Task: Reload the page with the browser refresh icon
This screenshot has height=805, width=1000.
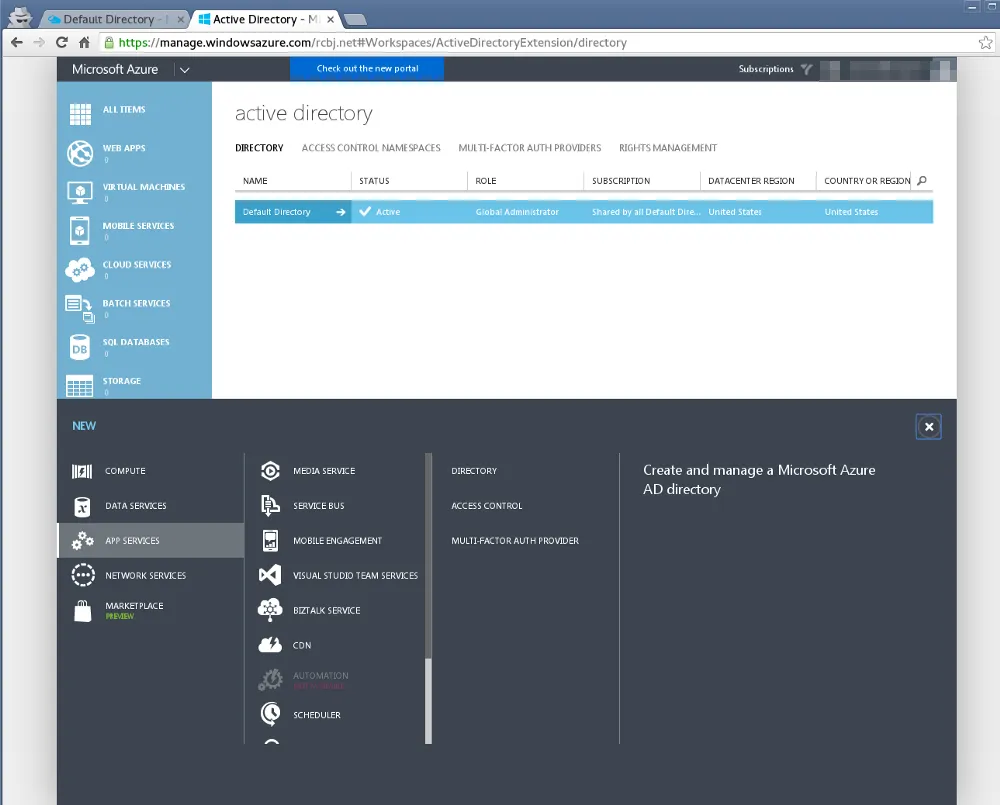Action: pyautogui.click(x=62, y=42)
